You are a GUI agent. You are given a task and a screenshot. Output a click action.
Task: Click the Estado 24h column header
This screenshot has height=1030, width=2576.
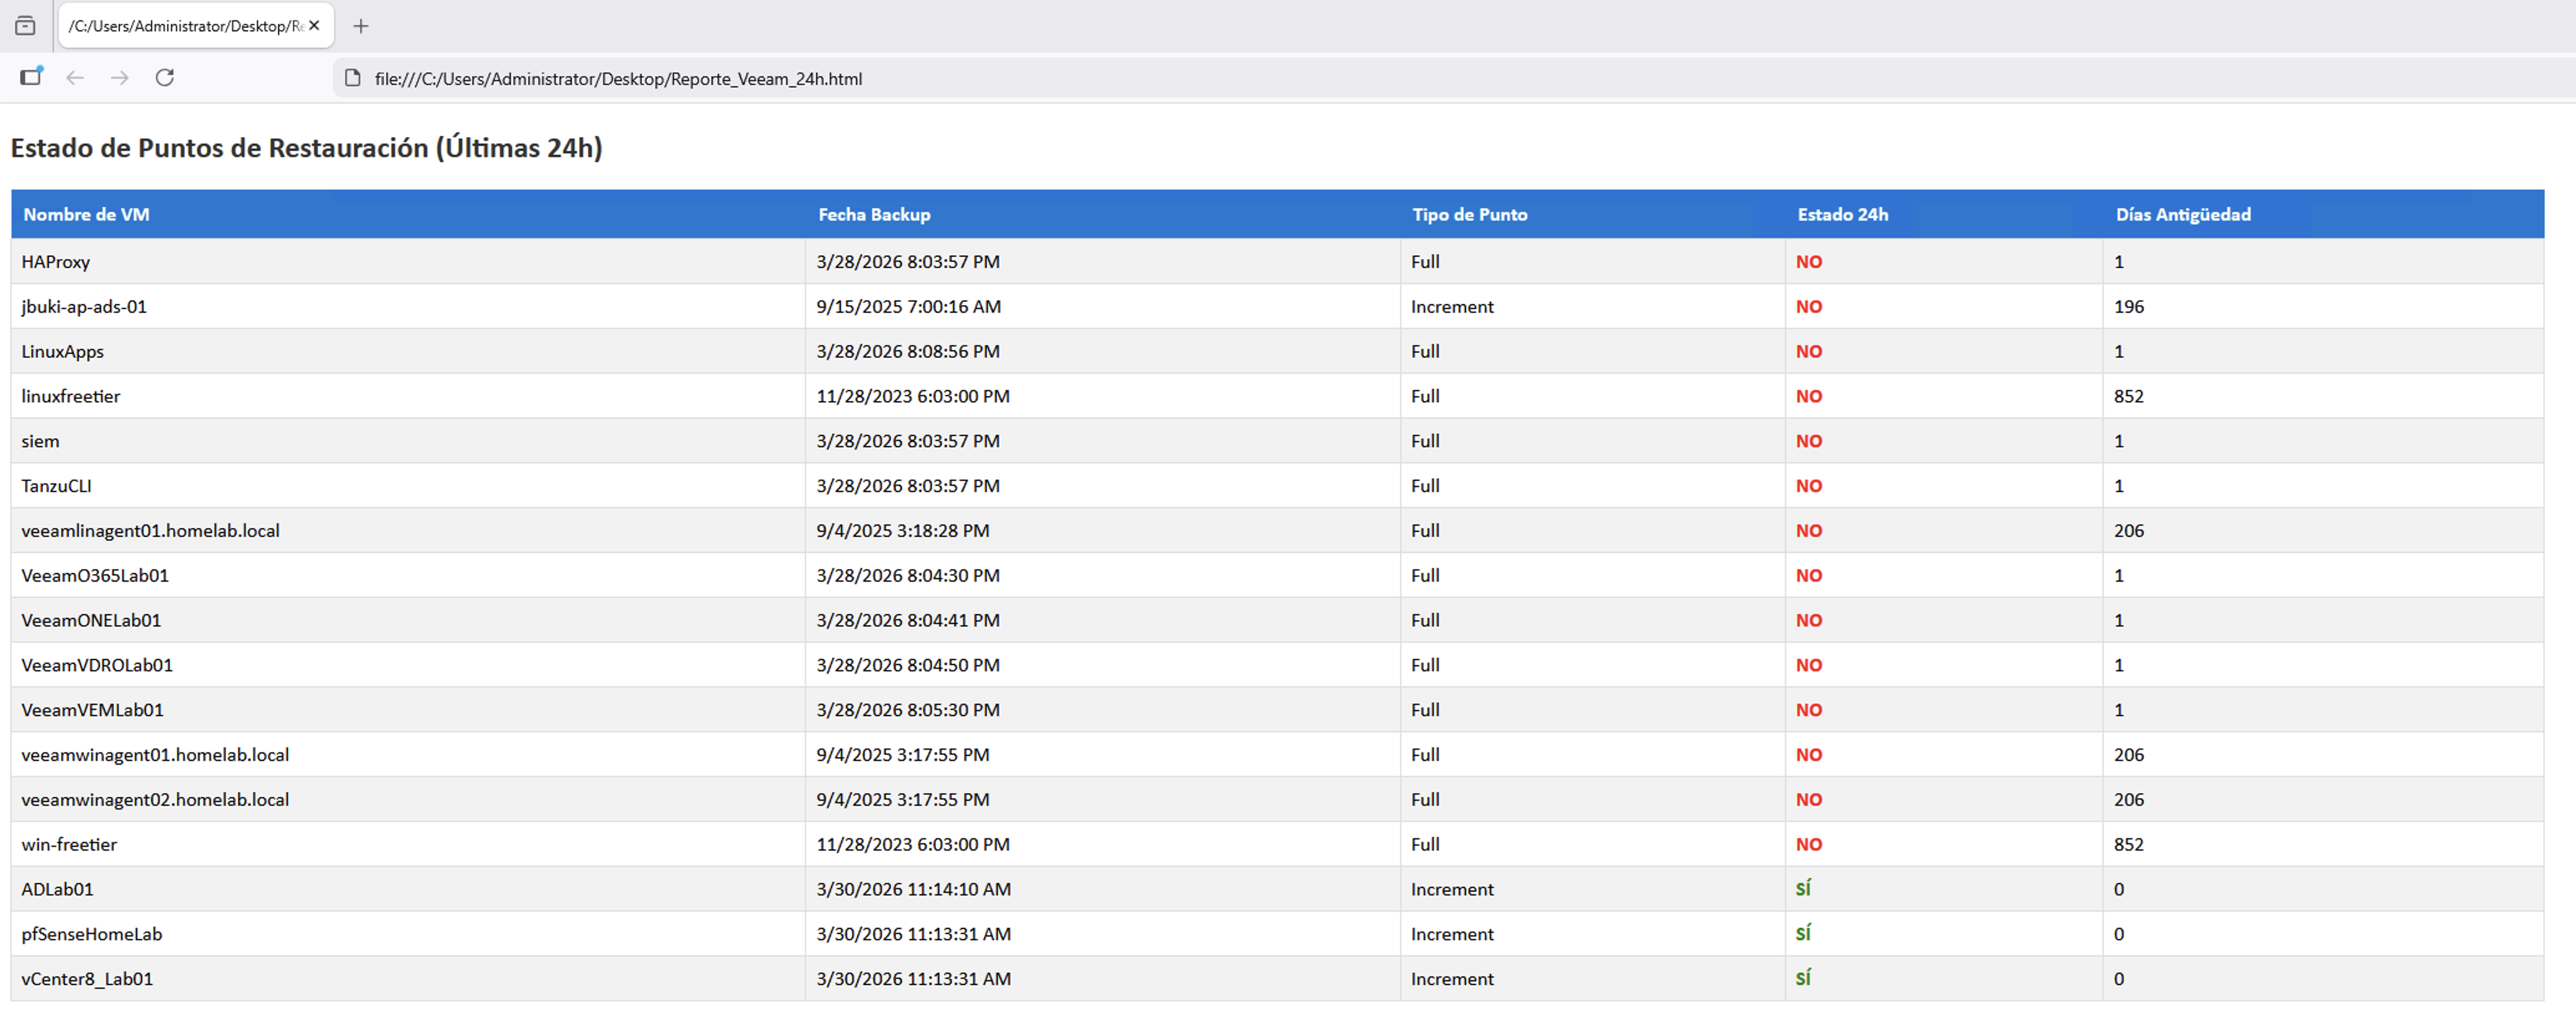1842,214
